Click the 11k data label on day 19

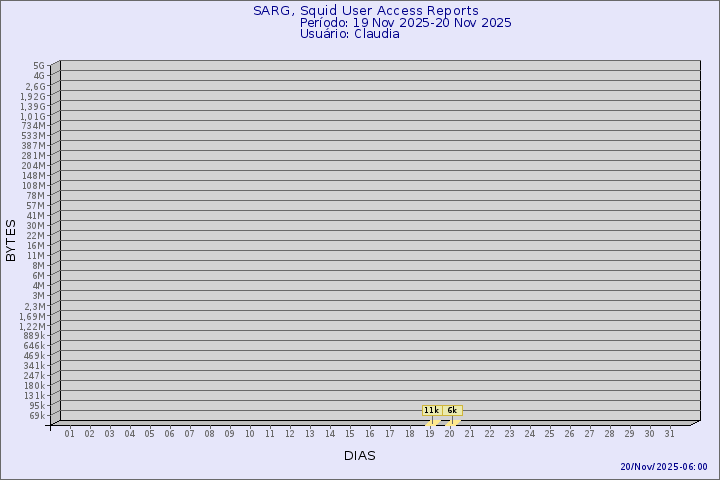(431, 410)
